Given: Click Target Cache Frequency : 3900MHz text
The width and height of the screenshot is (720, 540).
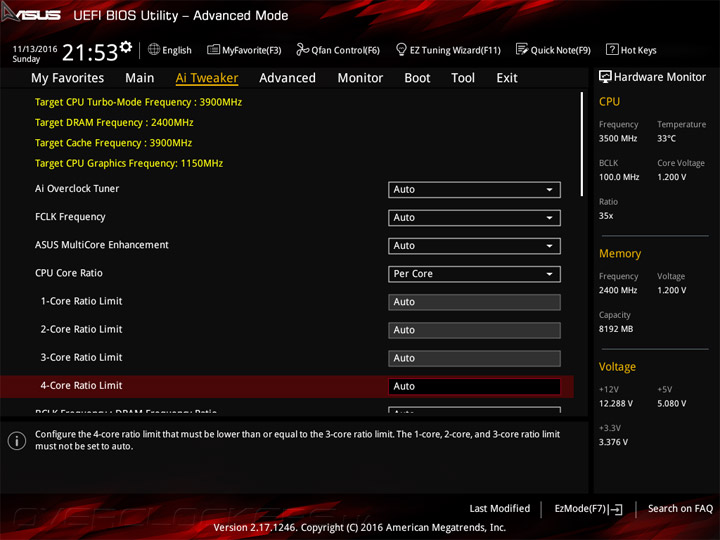Looking at the screenshot, I should pyautogui.click(x=113, y=143).
